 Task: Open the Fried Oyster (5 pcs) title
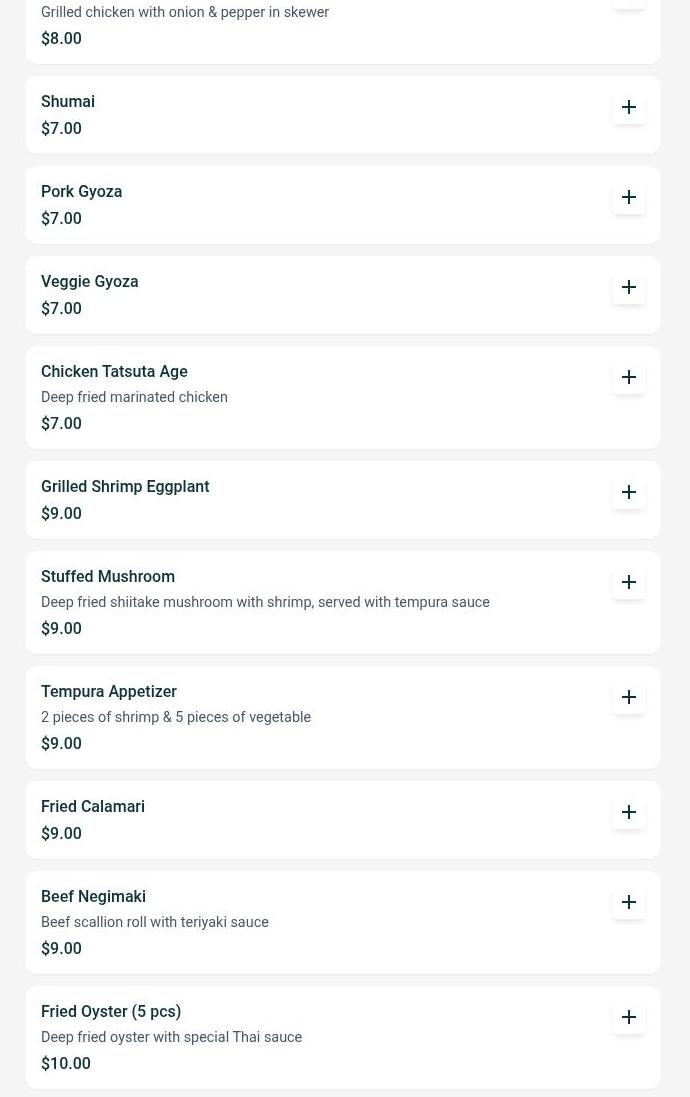point(110,1012)
